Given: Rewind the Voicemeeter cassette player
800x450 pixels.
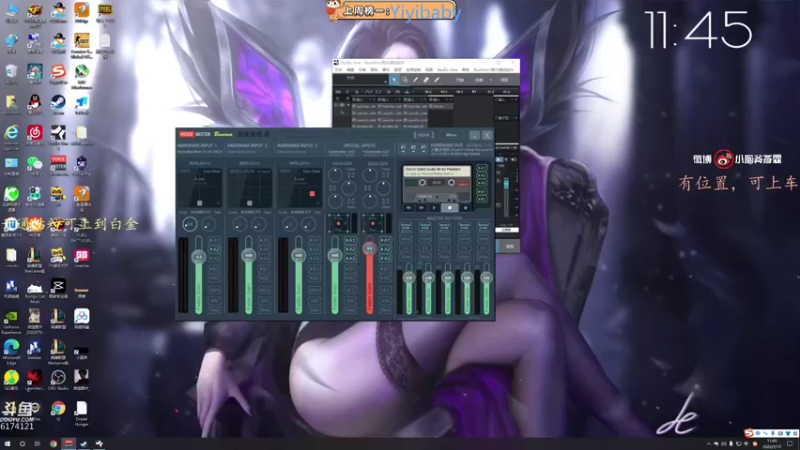Looking at the screenshot, I should 408,208.
